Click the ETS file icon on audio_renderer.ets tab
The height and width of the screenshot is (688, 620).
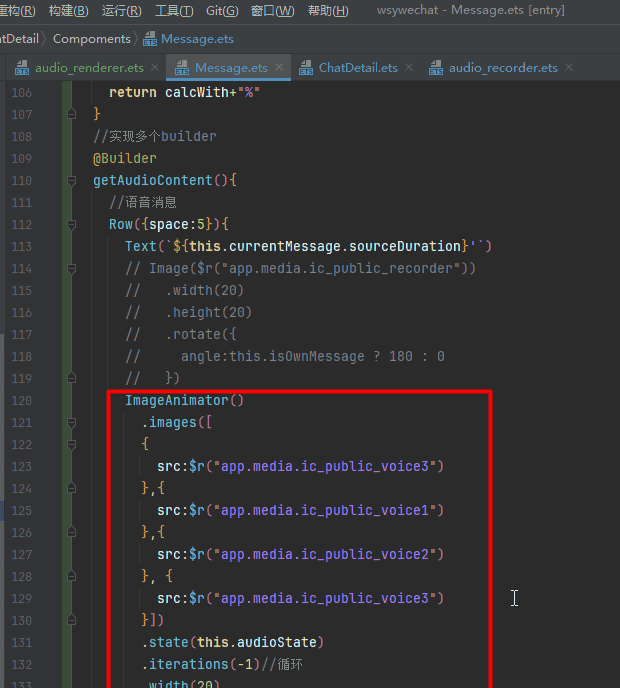pyautogui.click(x=22, y=68)
